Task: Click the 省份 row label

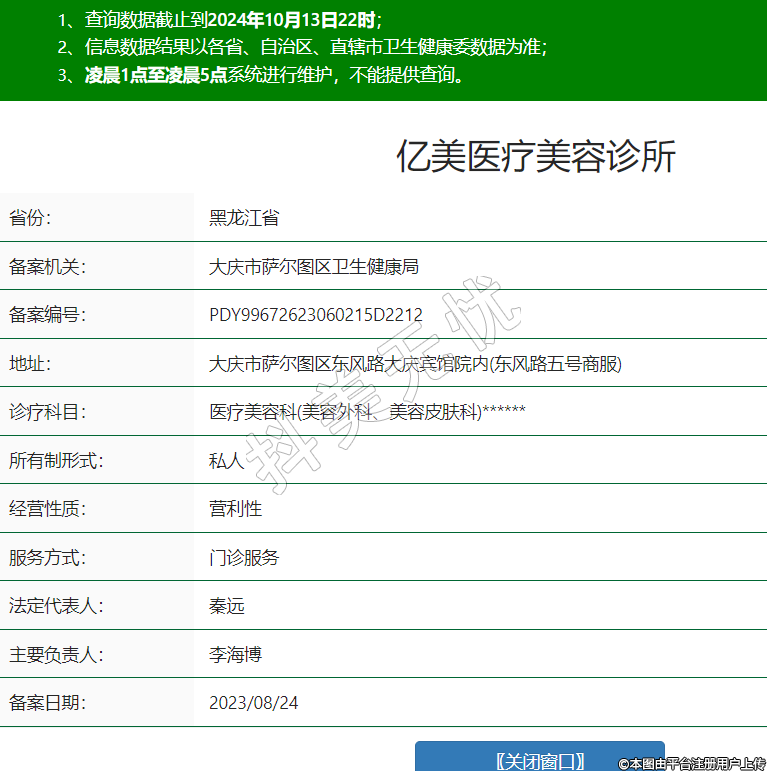Action: (x=30, y=218)
